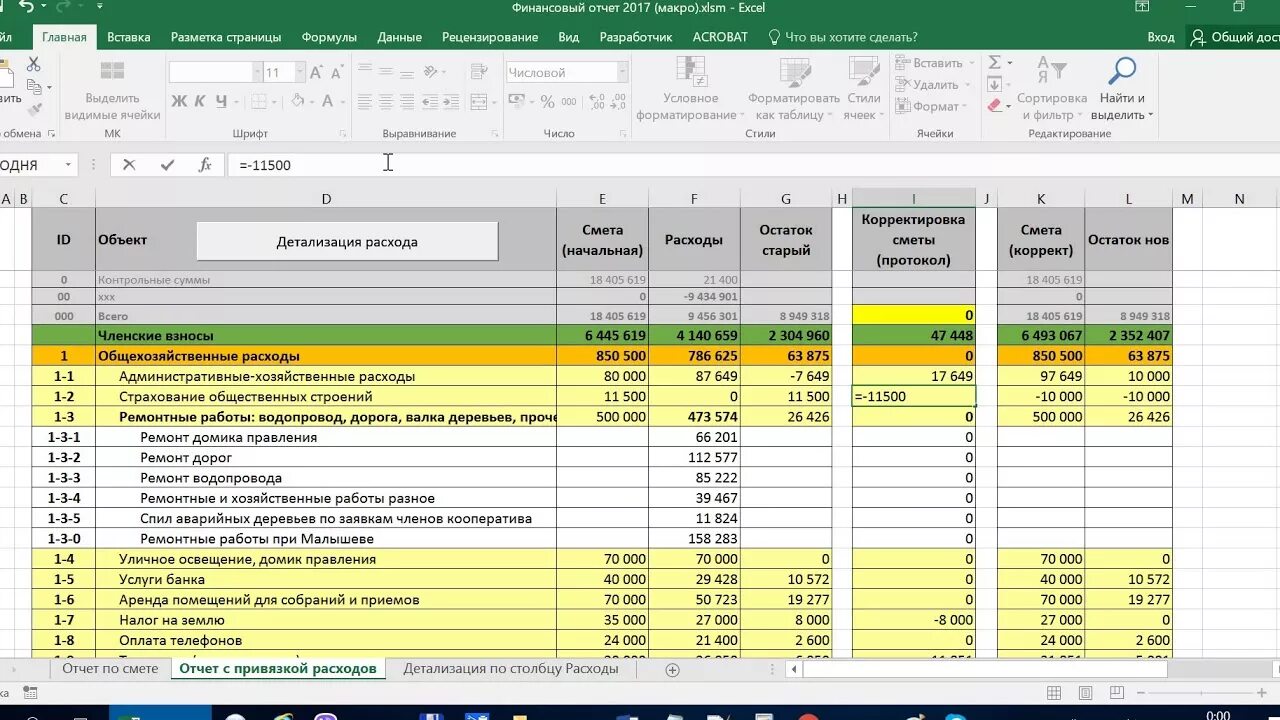The height and width of the screenshot is (720, 1280).
Task: Open the borders dropdown arrow
Action: tap(273, 102)
